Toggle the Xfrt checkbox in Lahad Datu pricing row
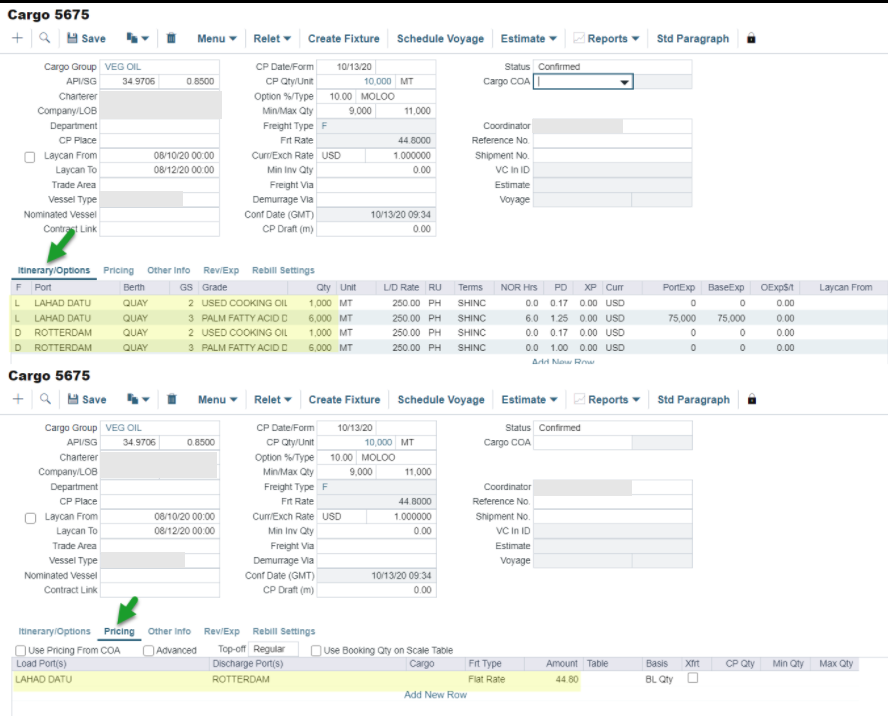The image size is (888, 716). pos(692,678)
